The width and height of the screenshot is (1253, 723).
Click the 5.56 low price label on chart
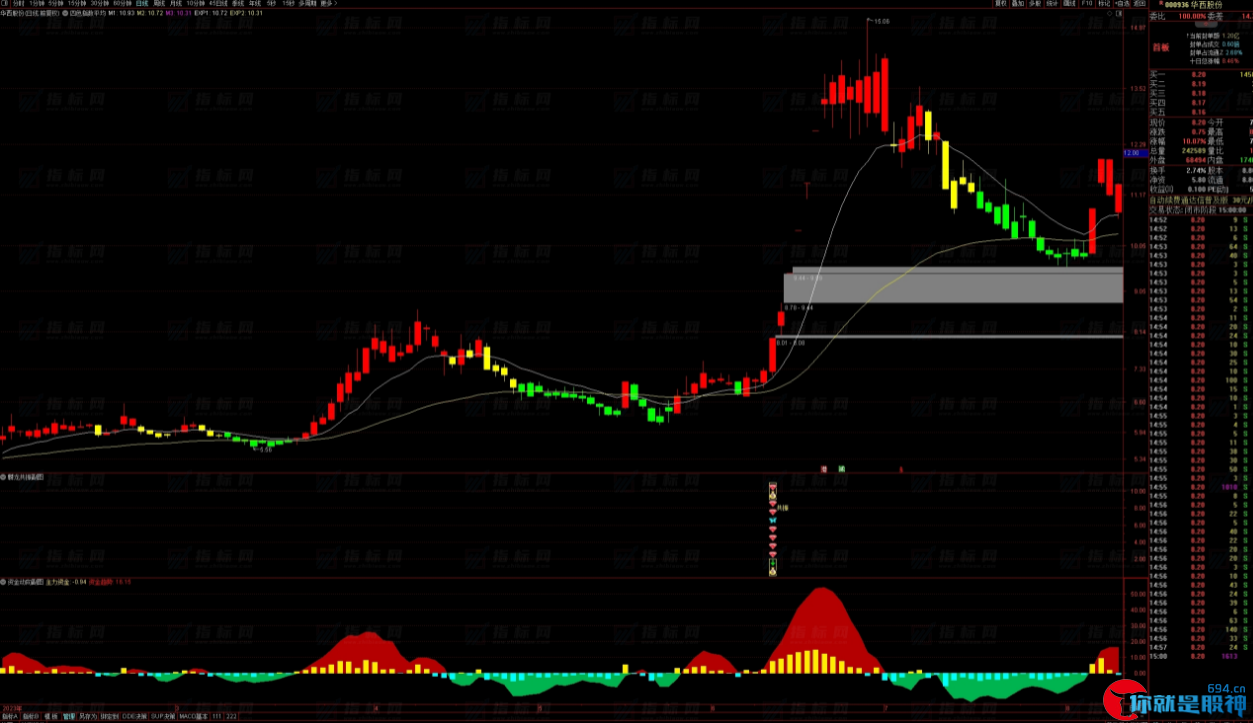(265, 450)
